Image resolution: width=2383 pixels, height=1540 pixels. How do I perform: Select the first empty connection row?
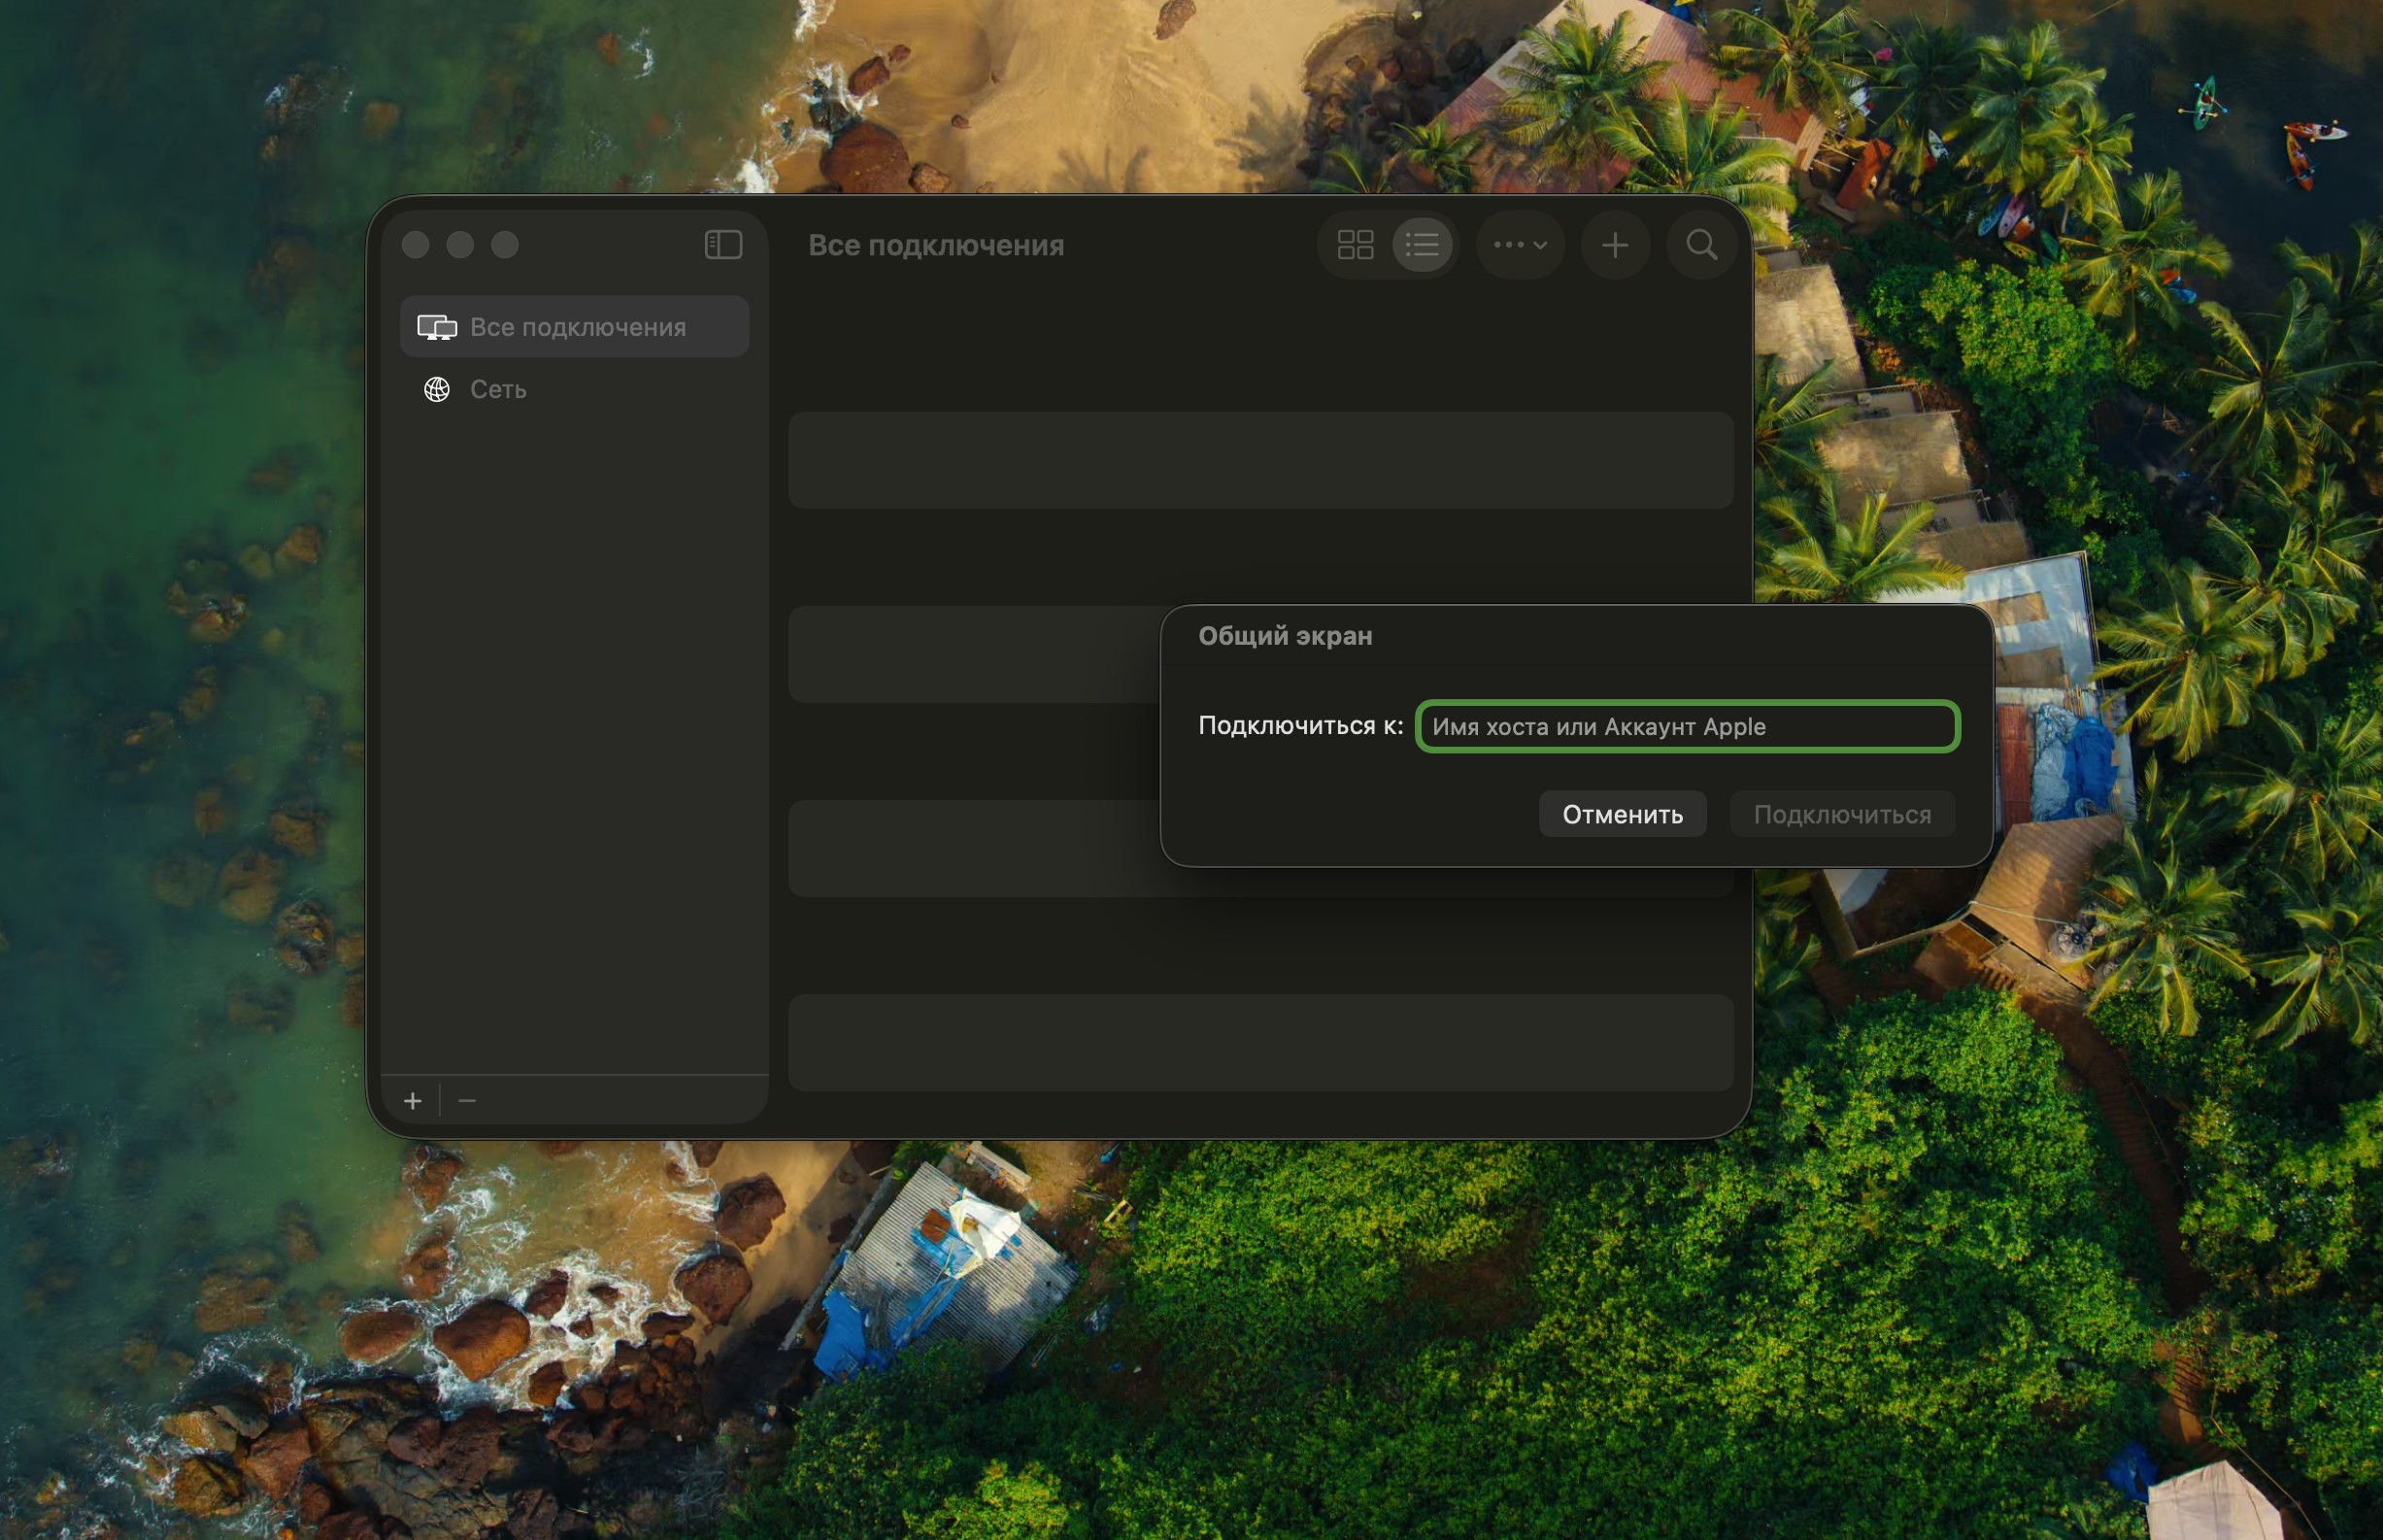[x=1260, y=460]
